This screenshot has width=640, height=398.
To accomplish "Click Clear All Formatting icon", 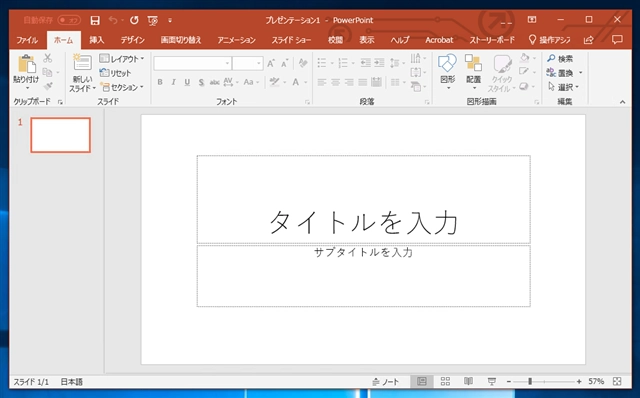I will point(302,63).
